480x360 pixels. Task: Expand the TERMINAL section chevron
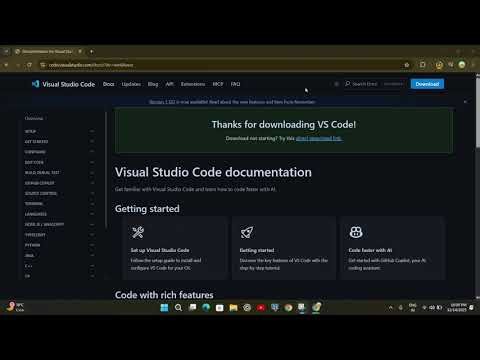tap(92, 204)
